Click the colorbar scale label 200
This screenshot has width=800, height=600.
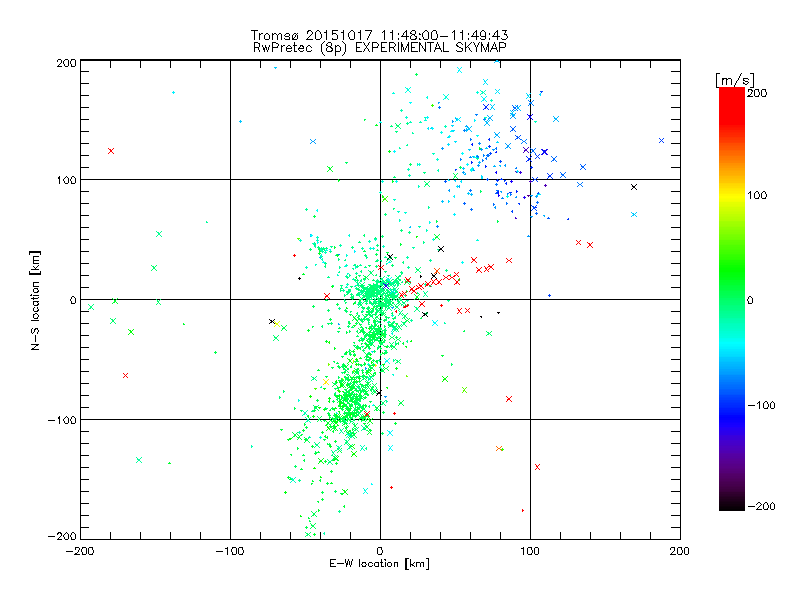(757, 93)
